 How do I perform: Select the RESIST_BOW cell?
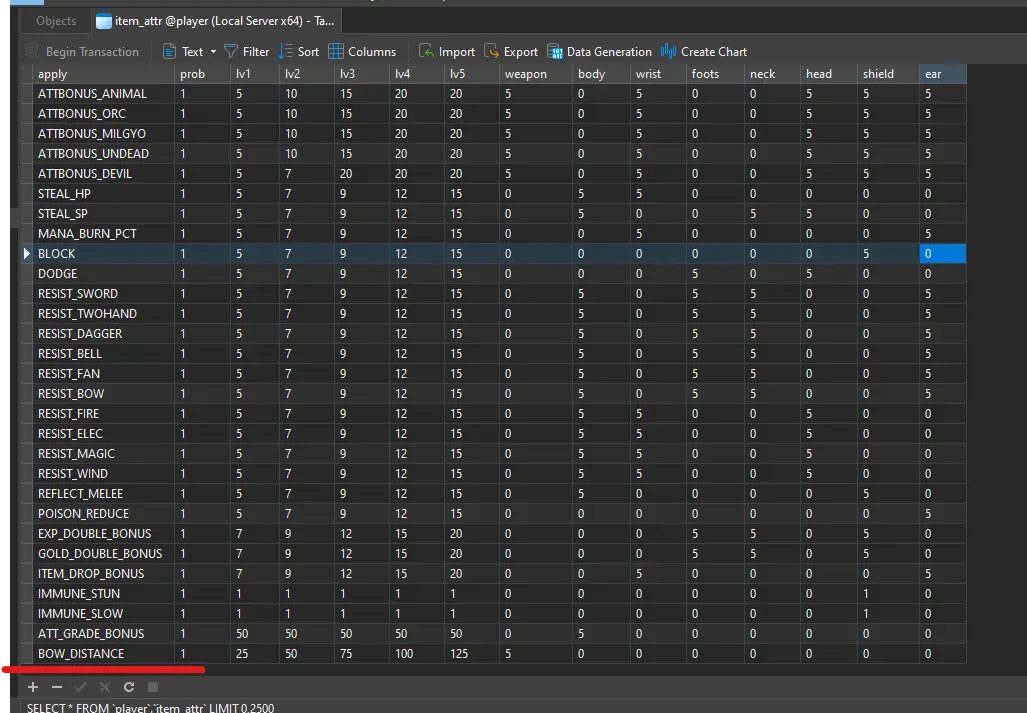(x=103, y=393)
